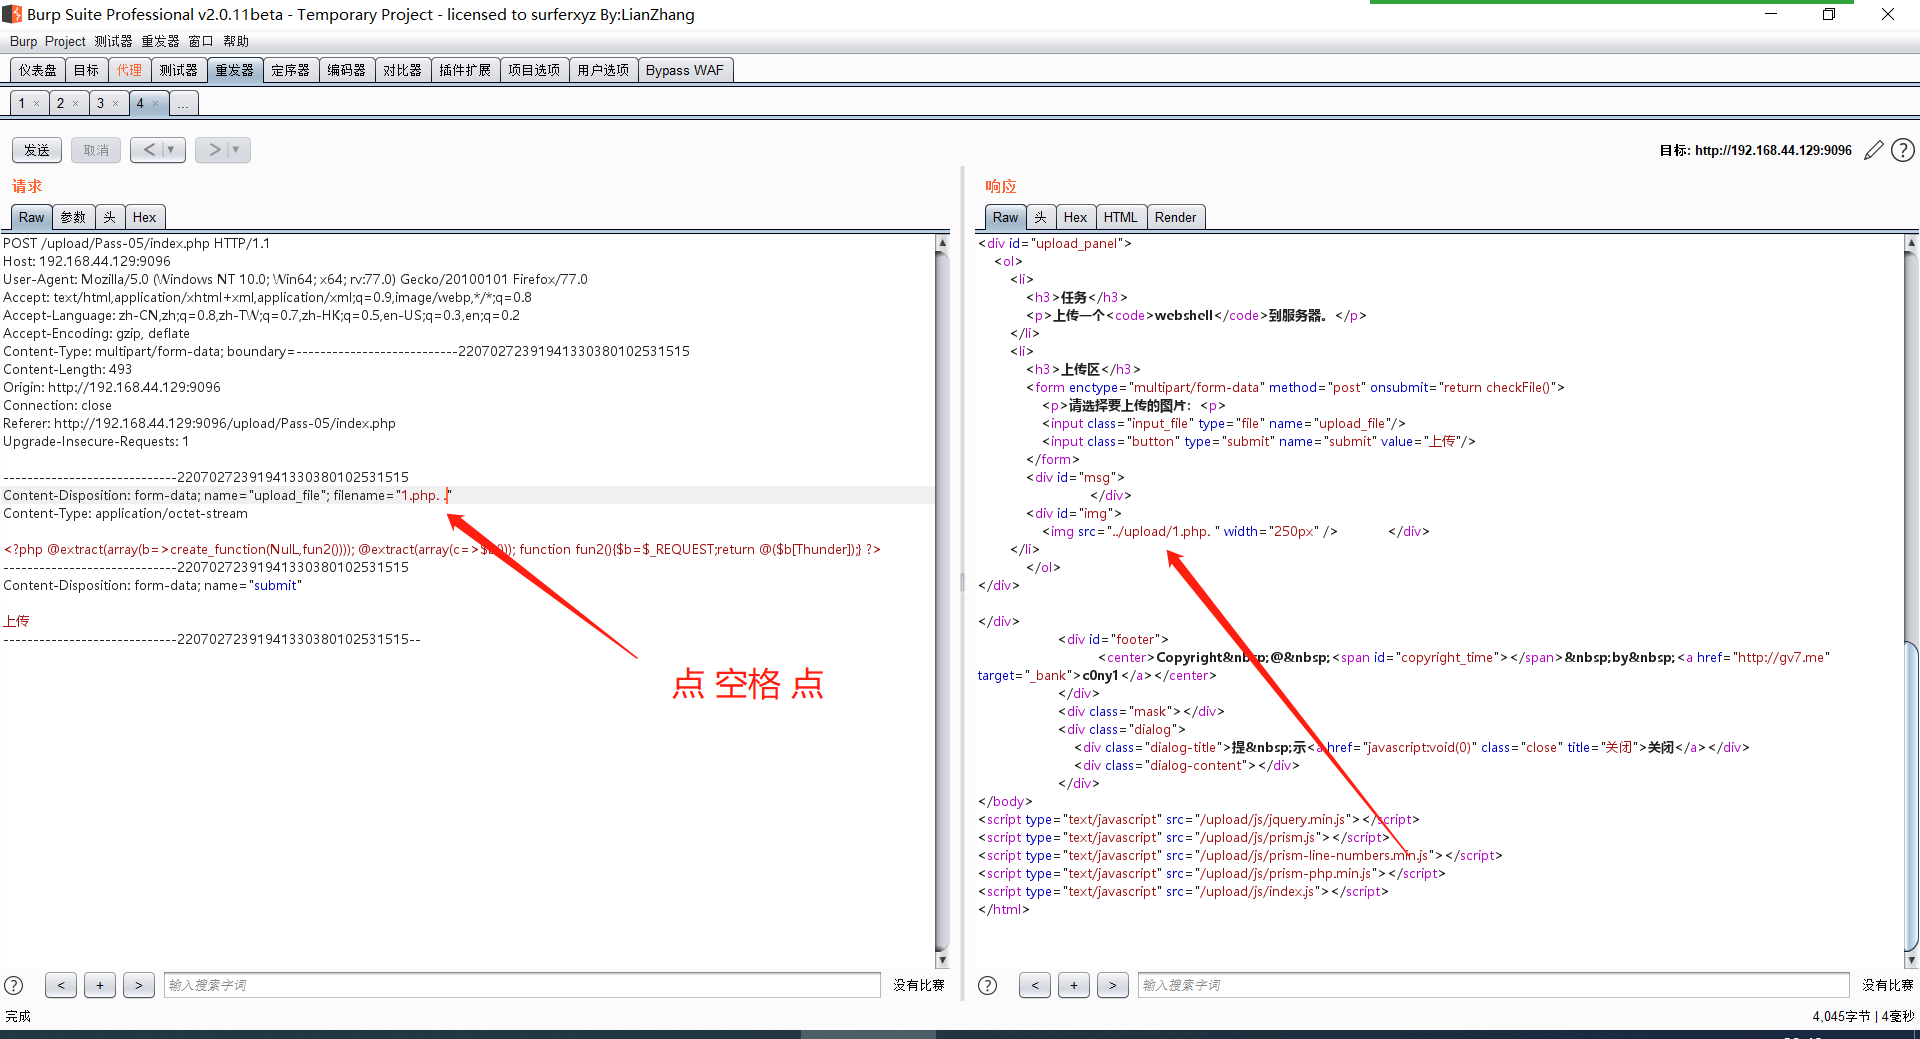Go to next match in response search
This screenshot has width=1920, height=1039.
coord(1113,985)
